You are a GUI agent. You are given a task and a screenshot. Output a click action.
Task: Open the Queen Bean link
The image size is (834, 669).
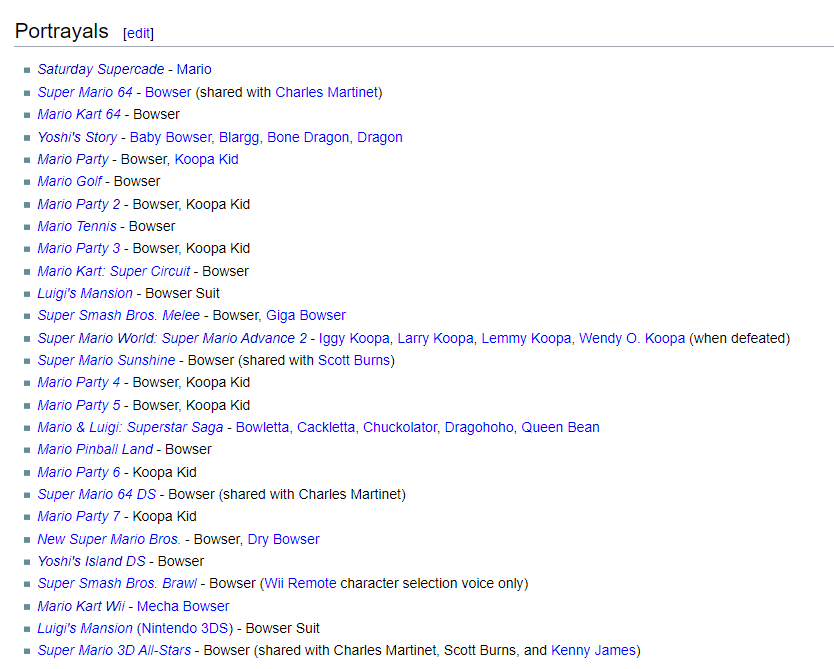click(561, 428)
